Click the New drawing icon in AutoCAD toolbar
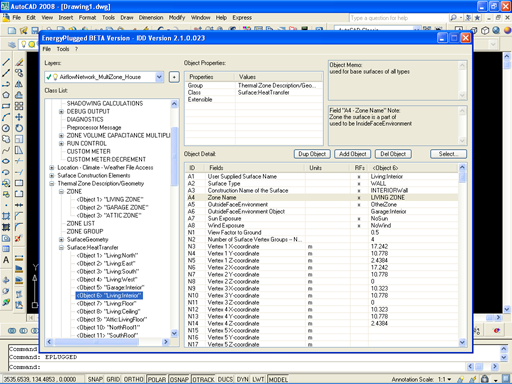The height and width of the screenshot is (384, 512). coord(12,31)
